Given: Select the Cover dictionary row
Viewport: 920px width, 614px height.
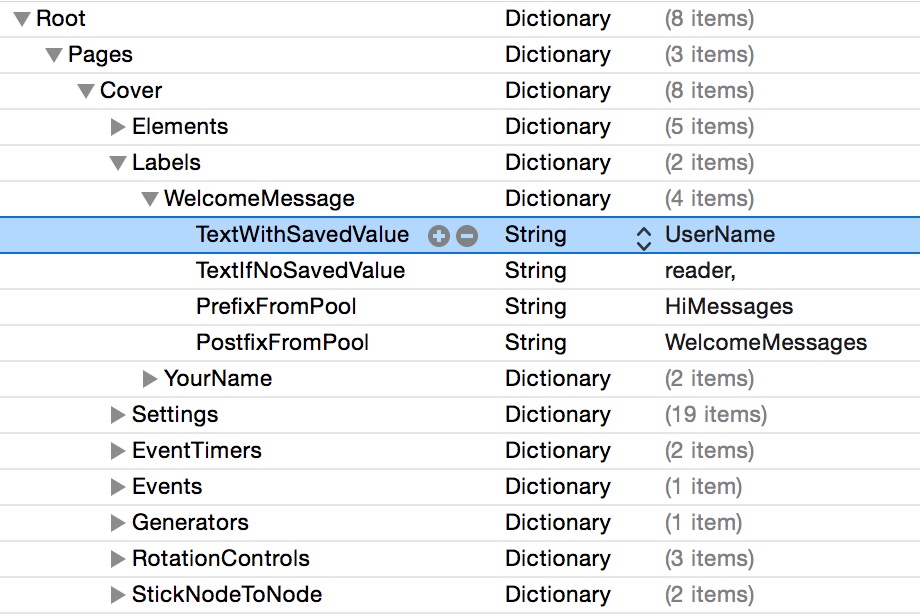Looking at the screenshot, I should [x=131, y=90].
